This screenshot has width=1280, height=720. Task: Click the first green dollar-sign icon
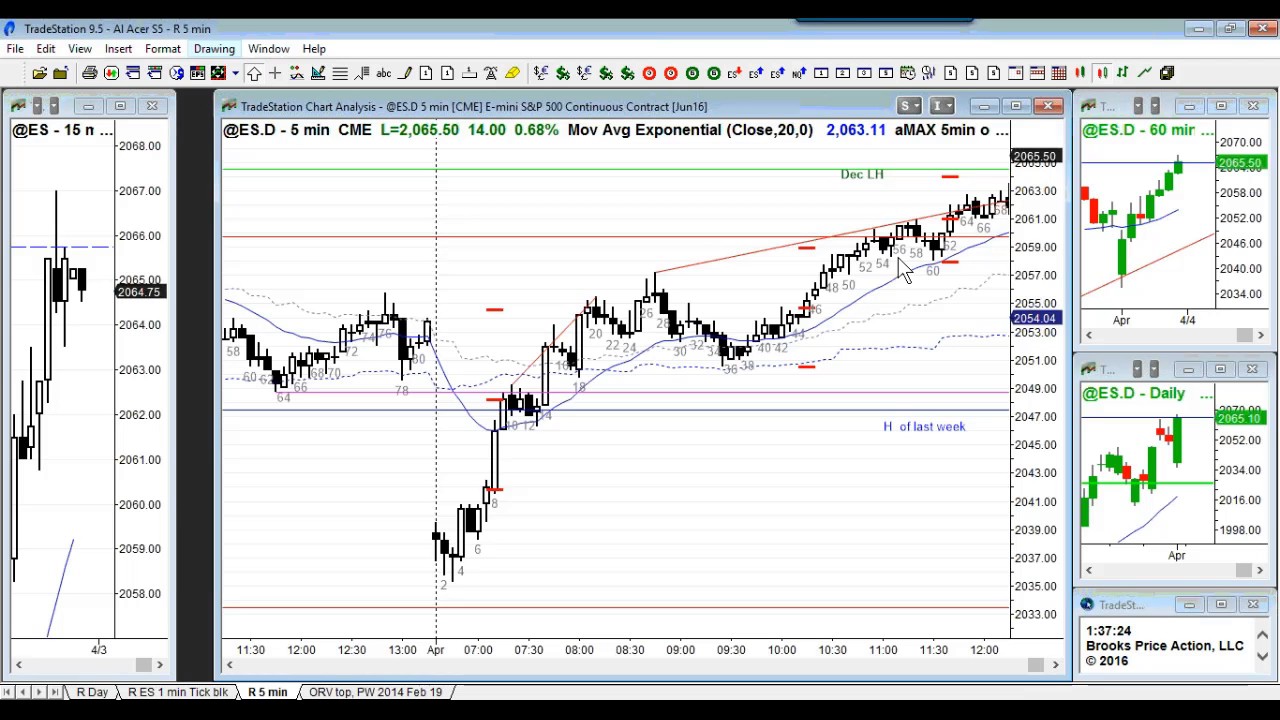tap(563, 73)
